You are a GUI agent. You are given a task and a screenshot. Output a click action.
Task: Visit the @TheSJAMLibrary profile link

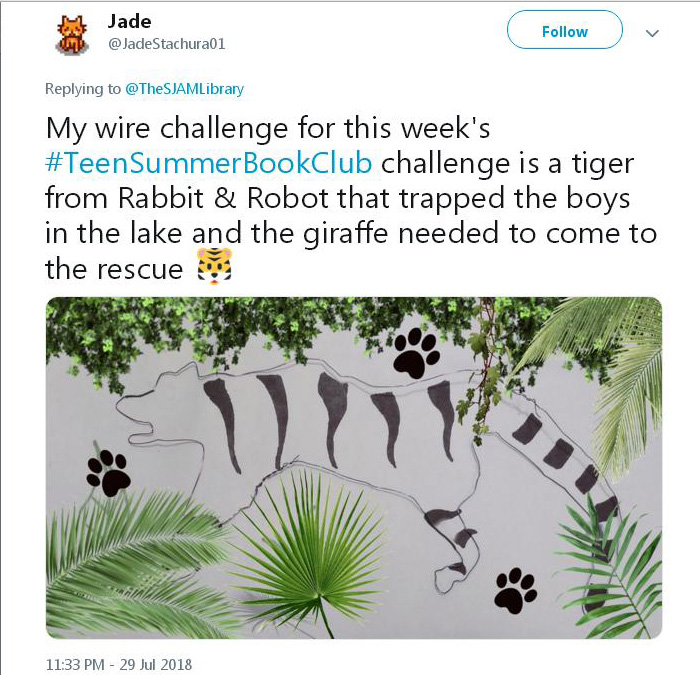click(x=184, y=89)
